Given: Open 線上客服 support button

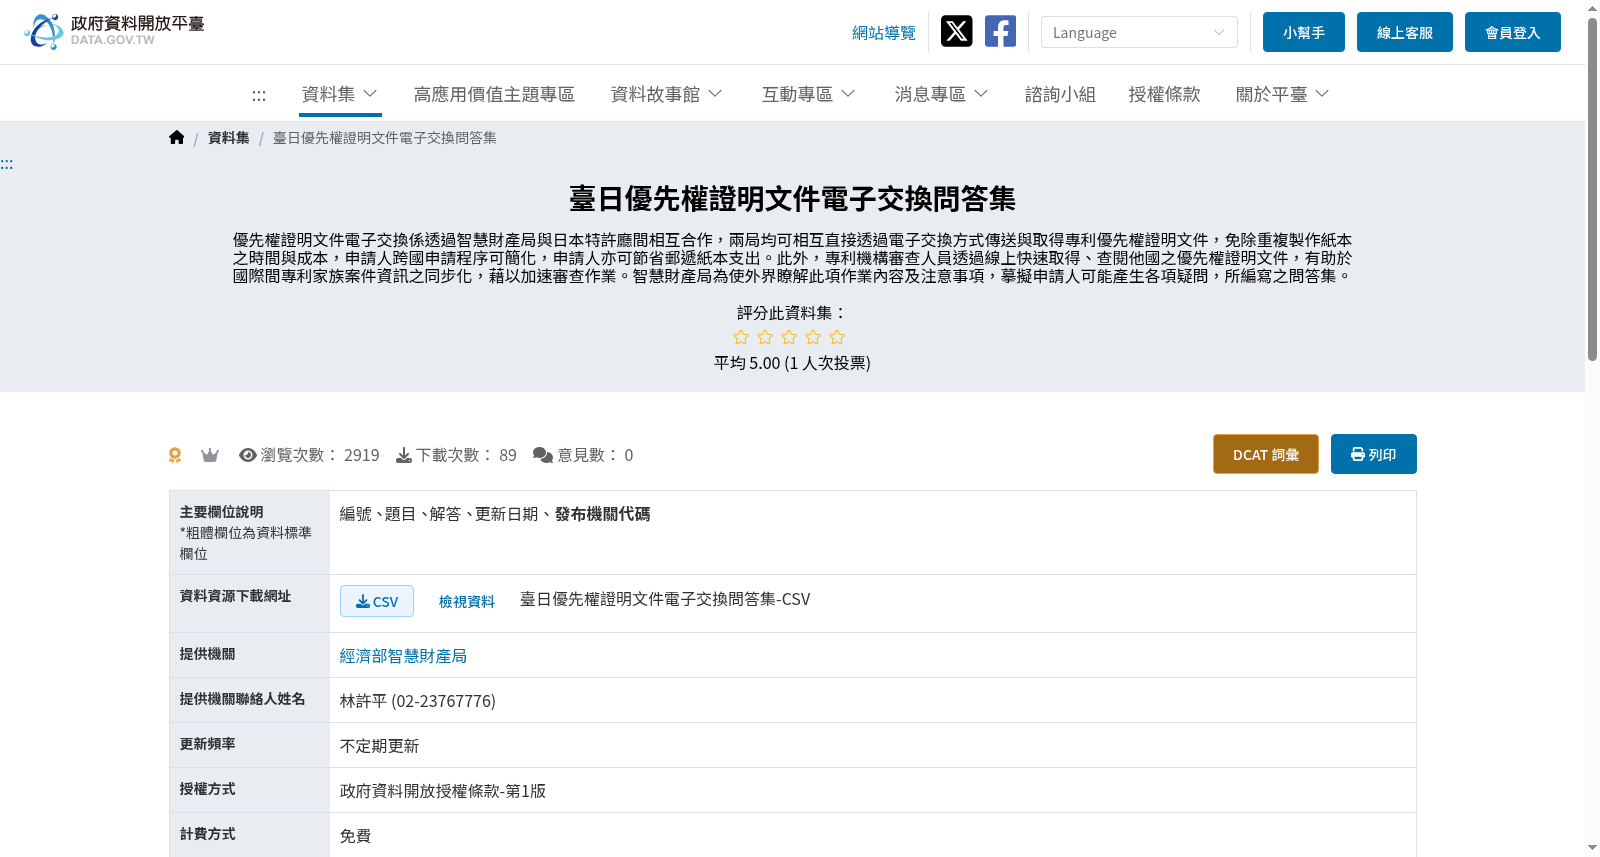Looking at the screenshot, I should 1405,32.
